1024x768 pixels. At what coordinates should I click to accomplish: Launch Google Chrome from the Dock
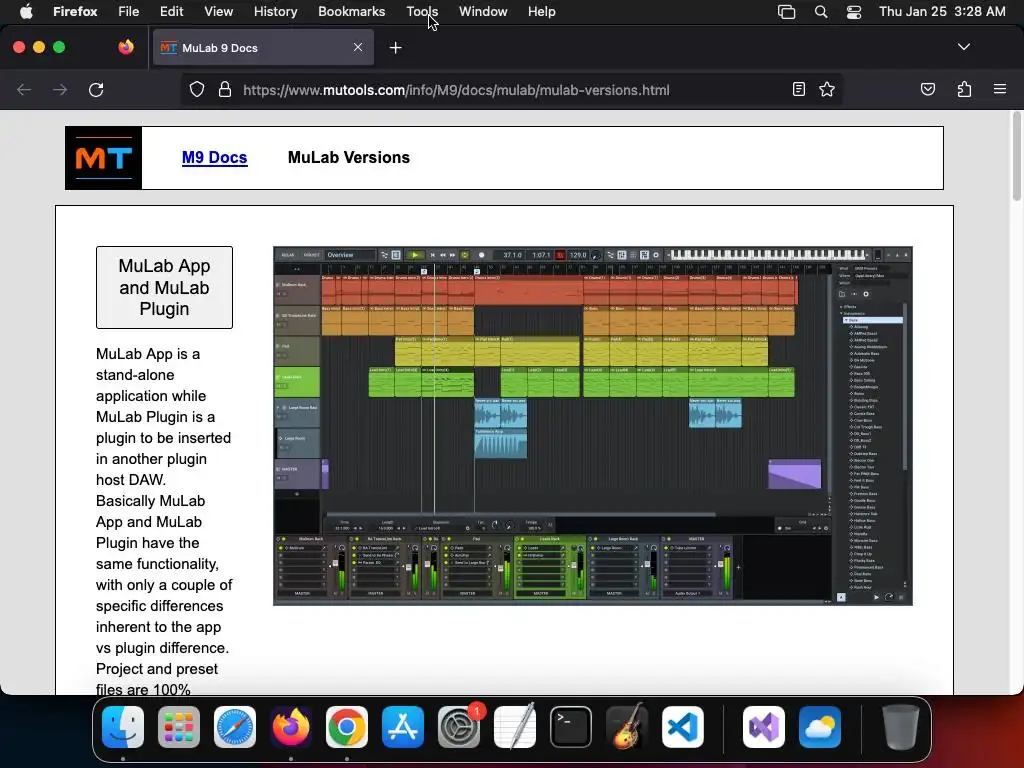[x=347, y=727]
